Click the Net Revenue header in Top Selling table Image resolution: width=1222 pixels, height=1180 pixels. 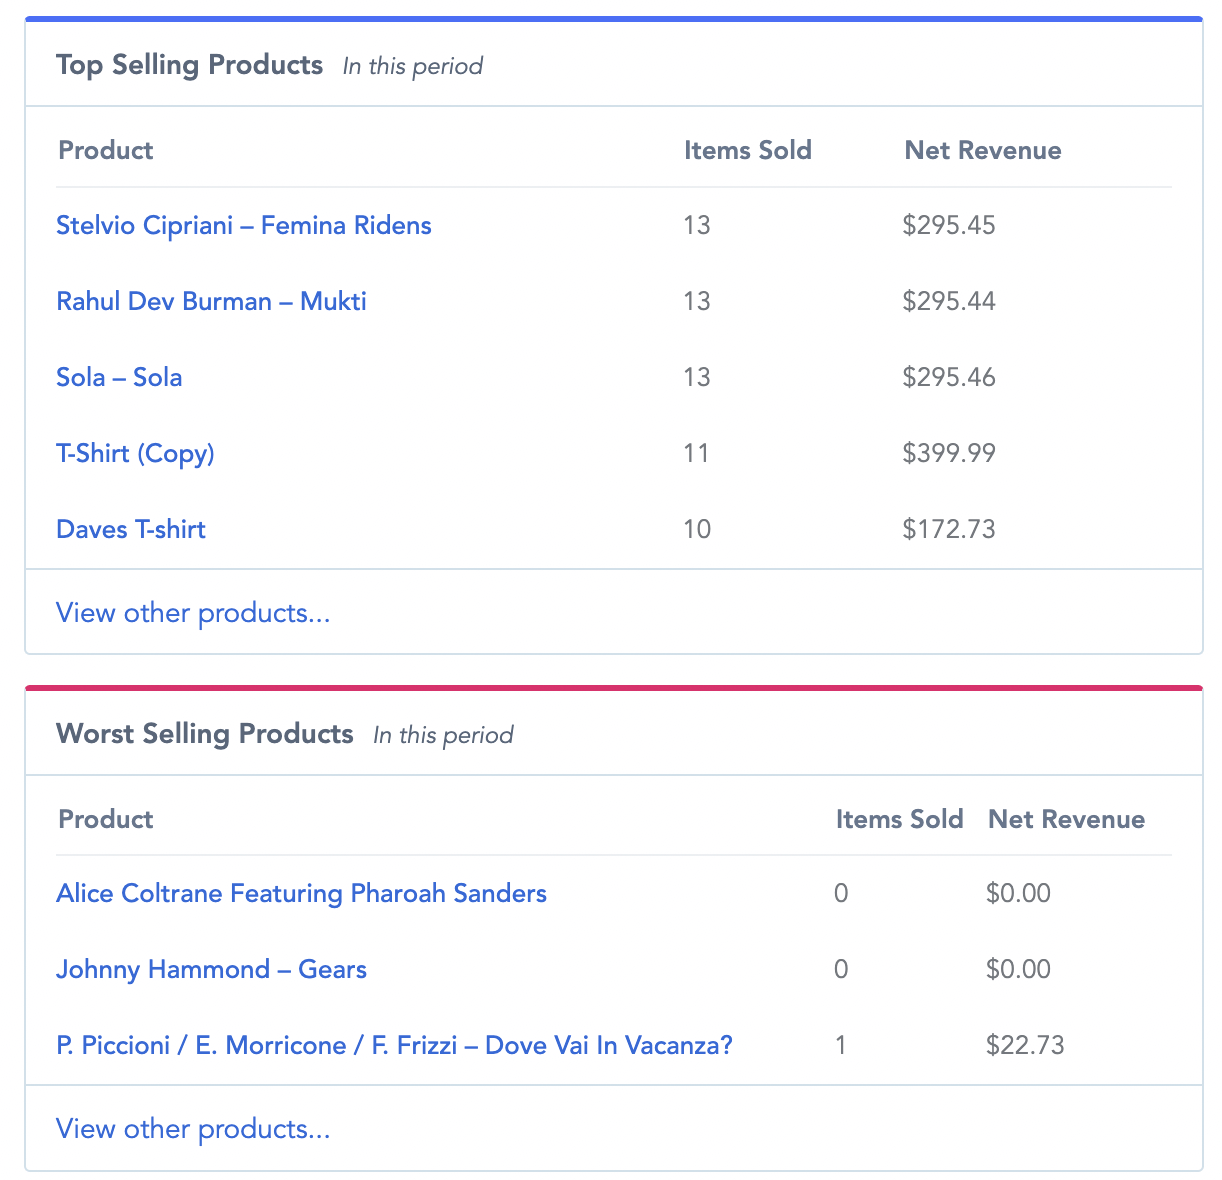pyautogui.click(x=982, y=150)
